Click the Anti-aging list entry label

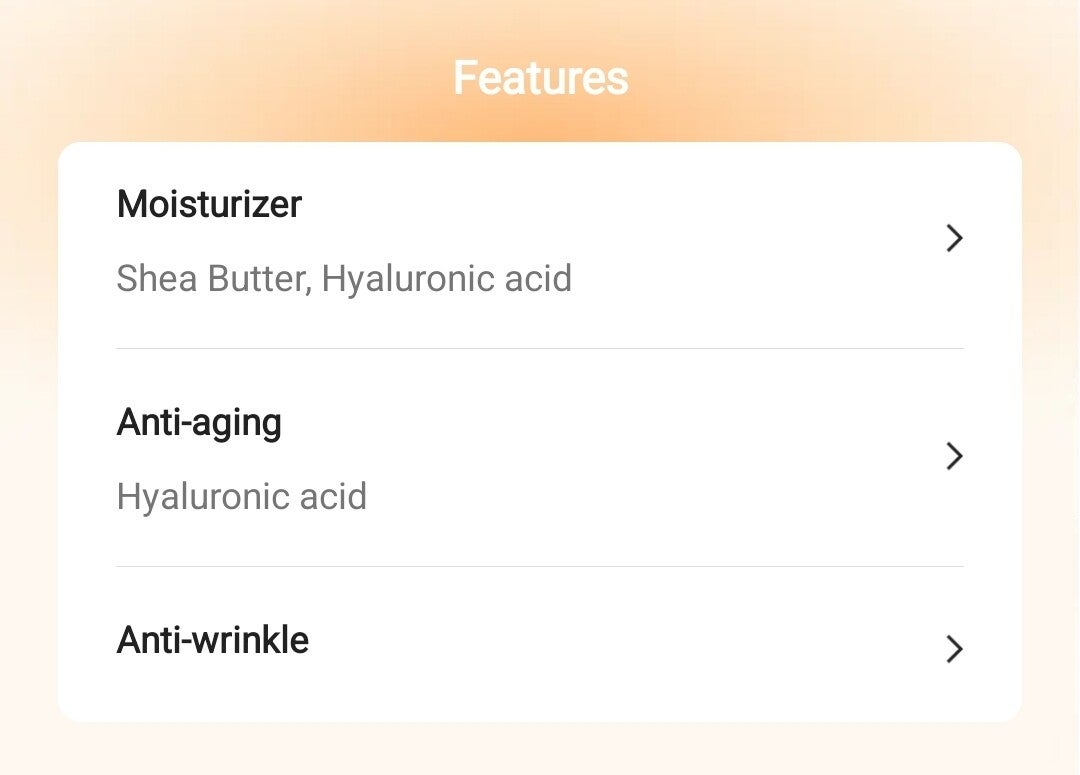coord(199,422)
